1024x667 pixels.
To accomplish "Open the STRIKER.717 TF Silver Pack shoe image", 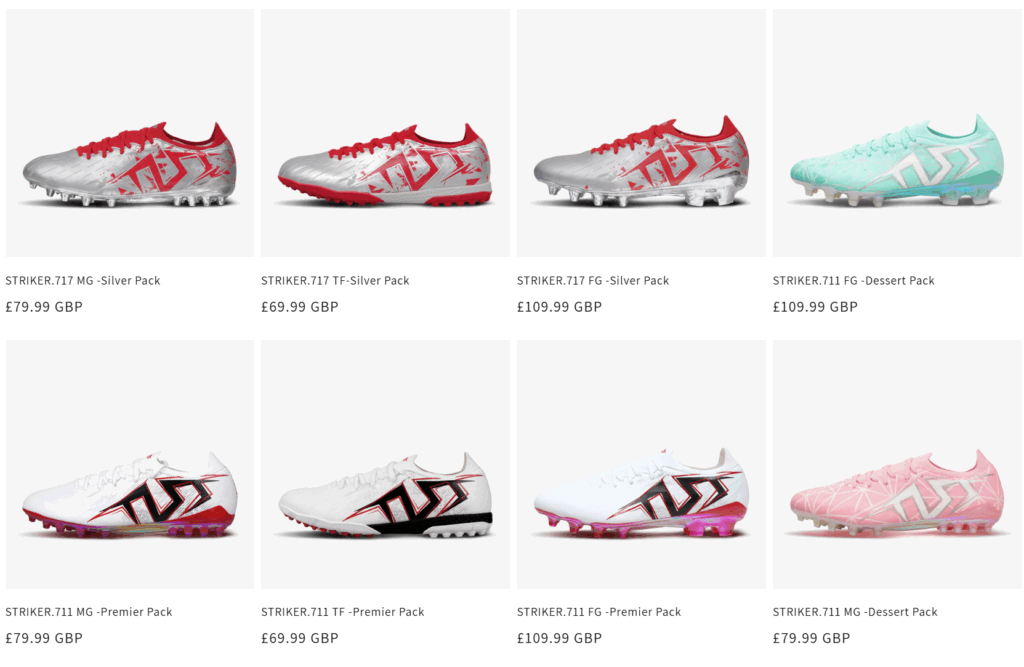I will [385, 133].
